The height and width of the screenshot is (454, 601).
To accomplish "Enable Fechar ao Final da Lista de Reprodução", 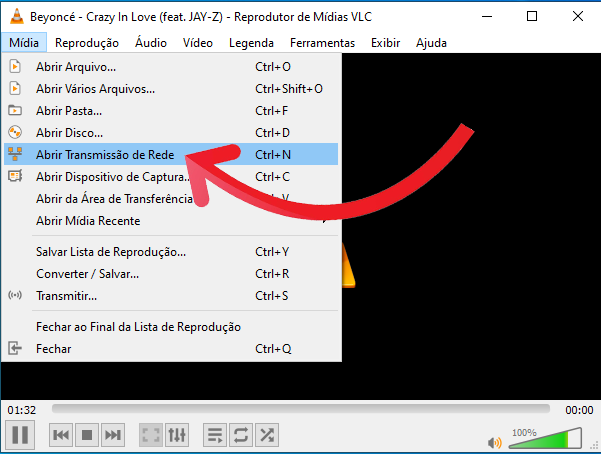I will coord(138,327).
